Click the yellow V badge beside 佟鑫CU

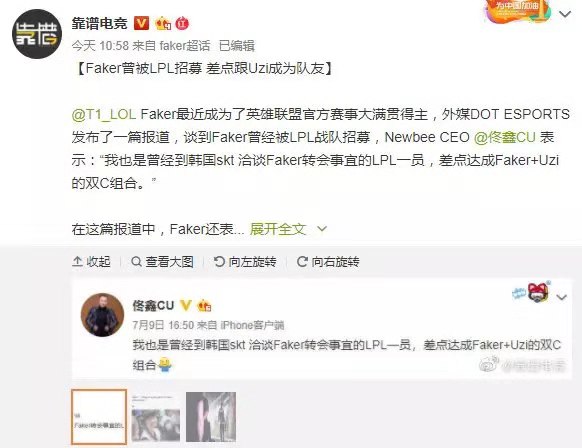(186, 305)
